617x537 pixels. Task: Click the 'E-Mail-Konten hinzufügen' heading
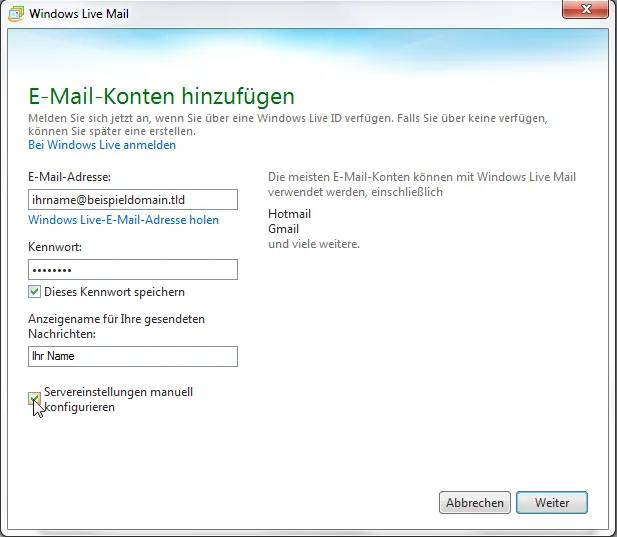coord(161,96)
